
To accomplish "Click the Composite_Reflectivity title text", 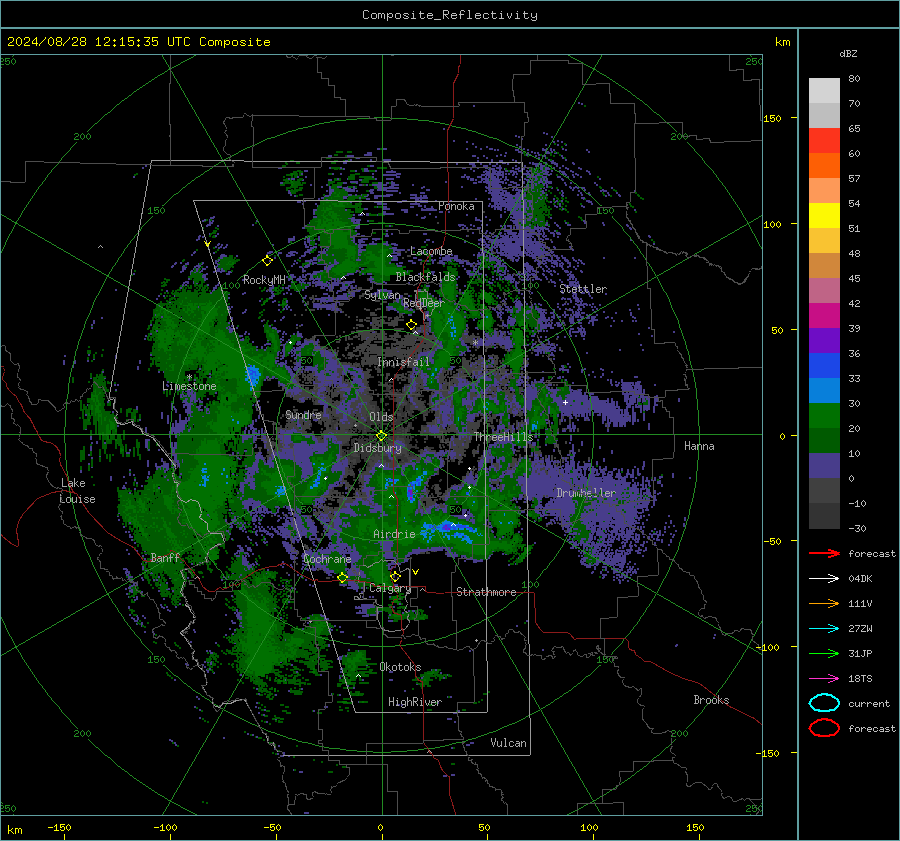I will click(450, 15).
